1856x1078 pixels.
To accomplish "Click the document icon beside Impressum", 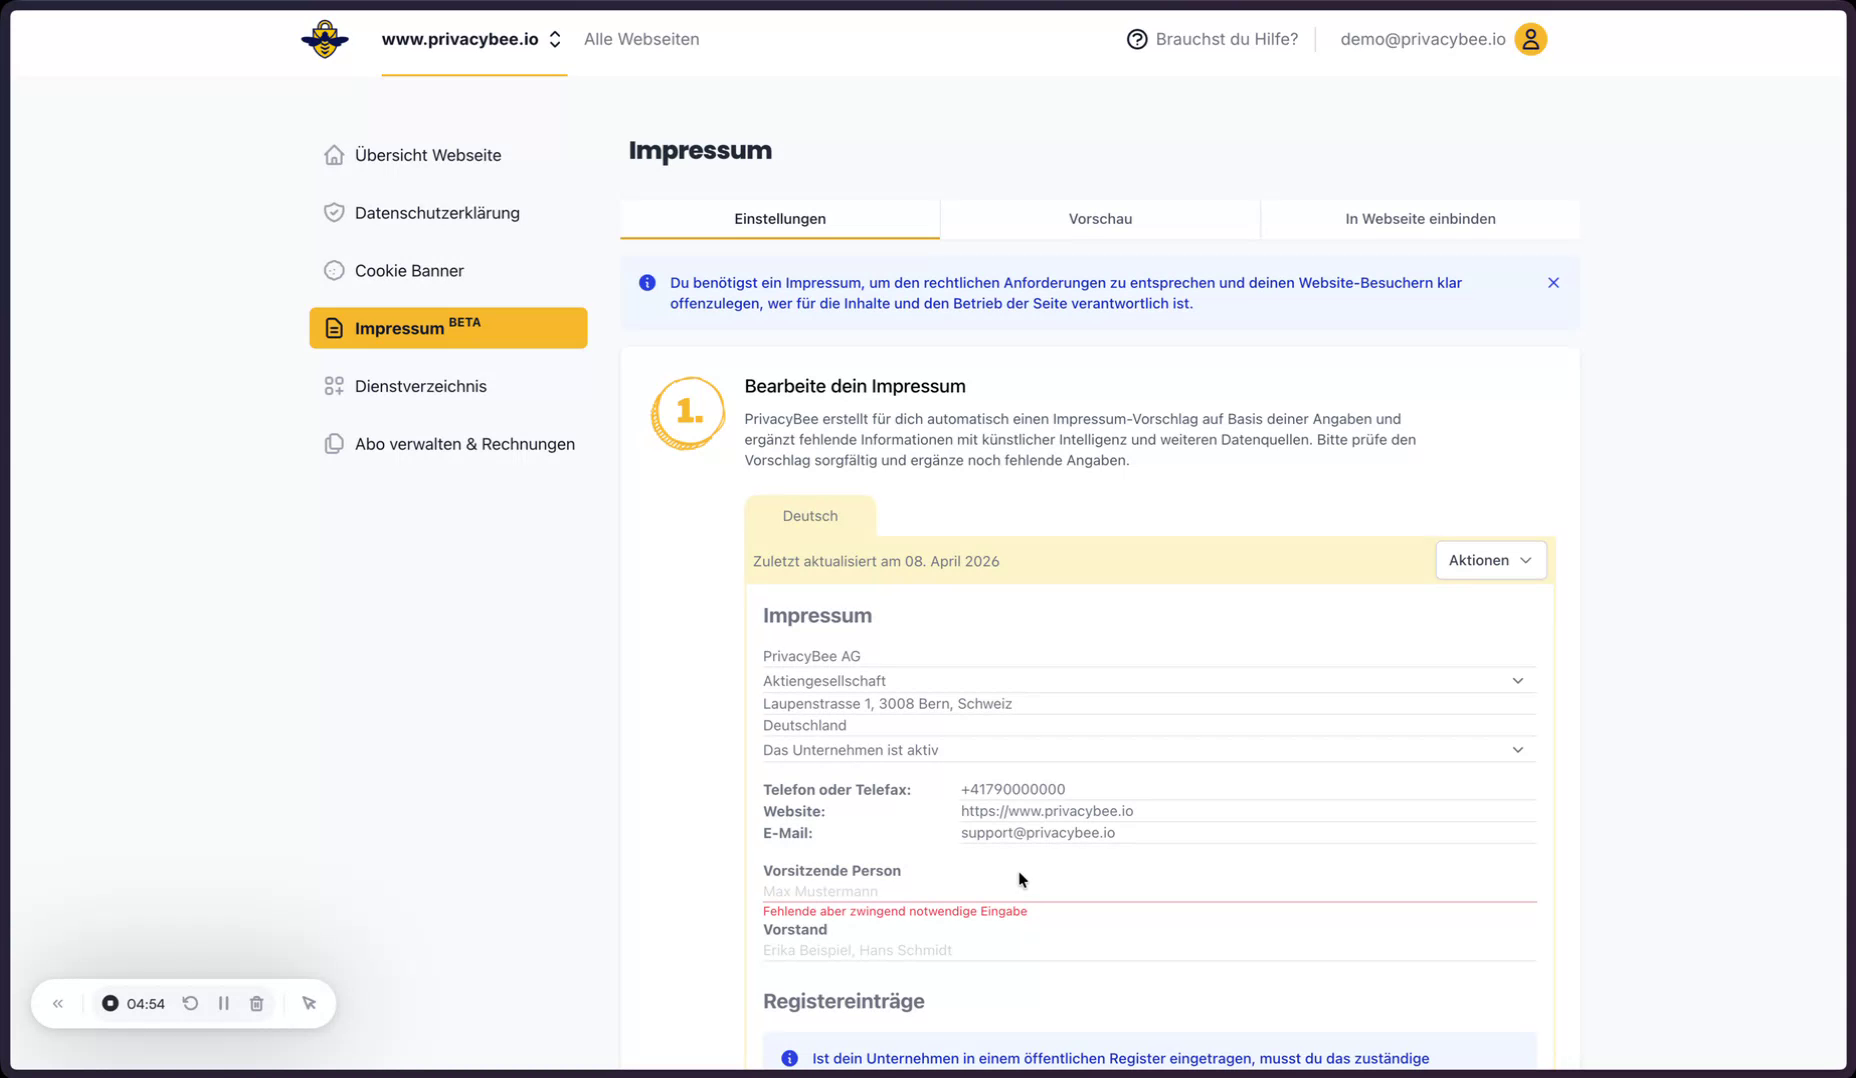I will point(334,328).
